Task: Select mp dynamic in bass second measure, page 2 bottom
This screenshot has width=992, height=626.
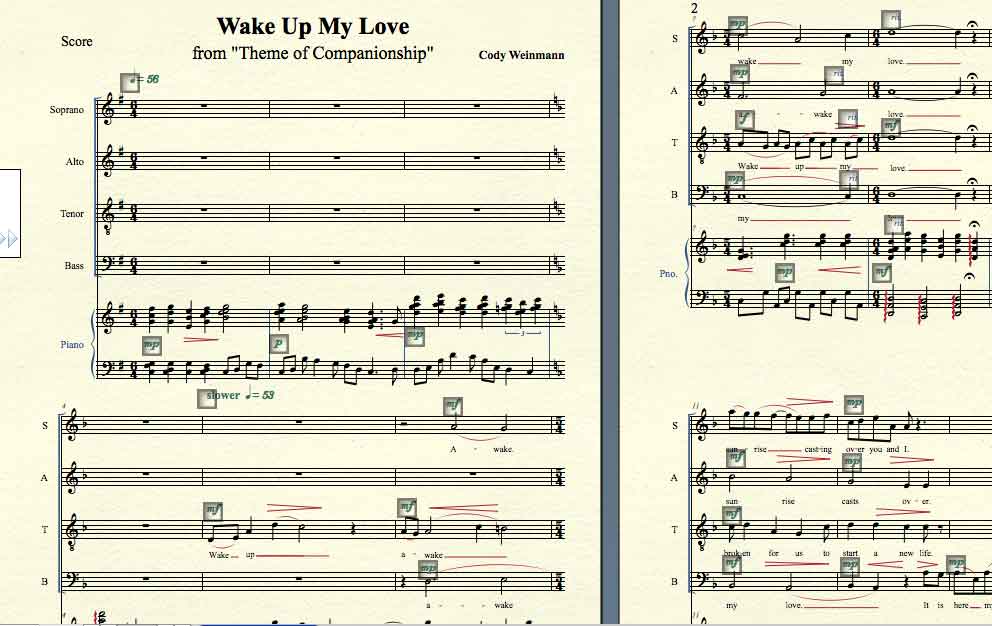Action: point(850,565)
